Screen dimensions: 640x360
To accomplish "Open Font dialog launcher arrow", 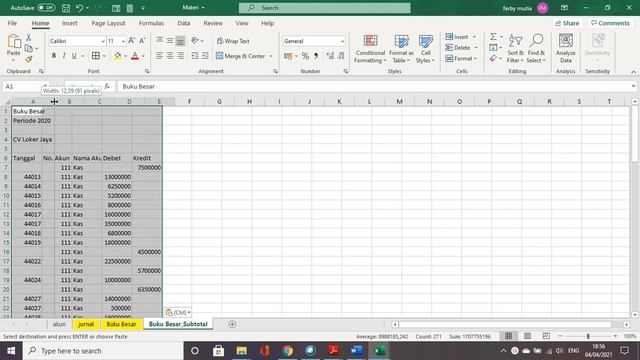I will (147, 71).
